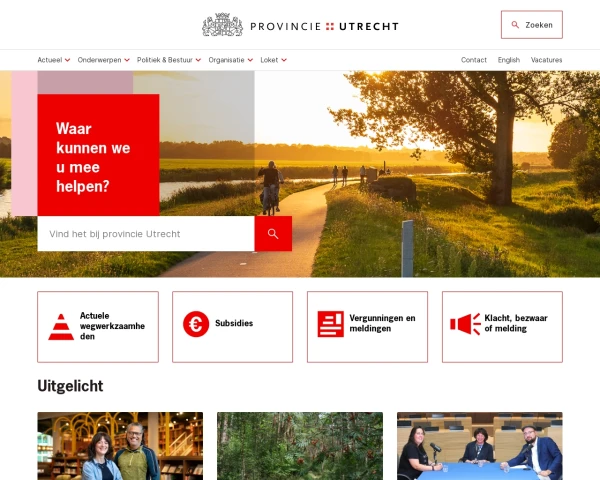Click the megaphone icon for Klacht, bezwaar
Screen dimensions: 600x480
(465, 324)
